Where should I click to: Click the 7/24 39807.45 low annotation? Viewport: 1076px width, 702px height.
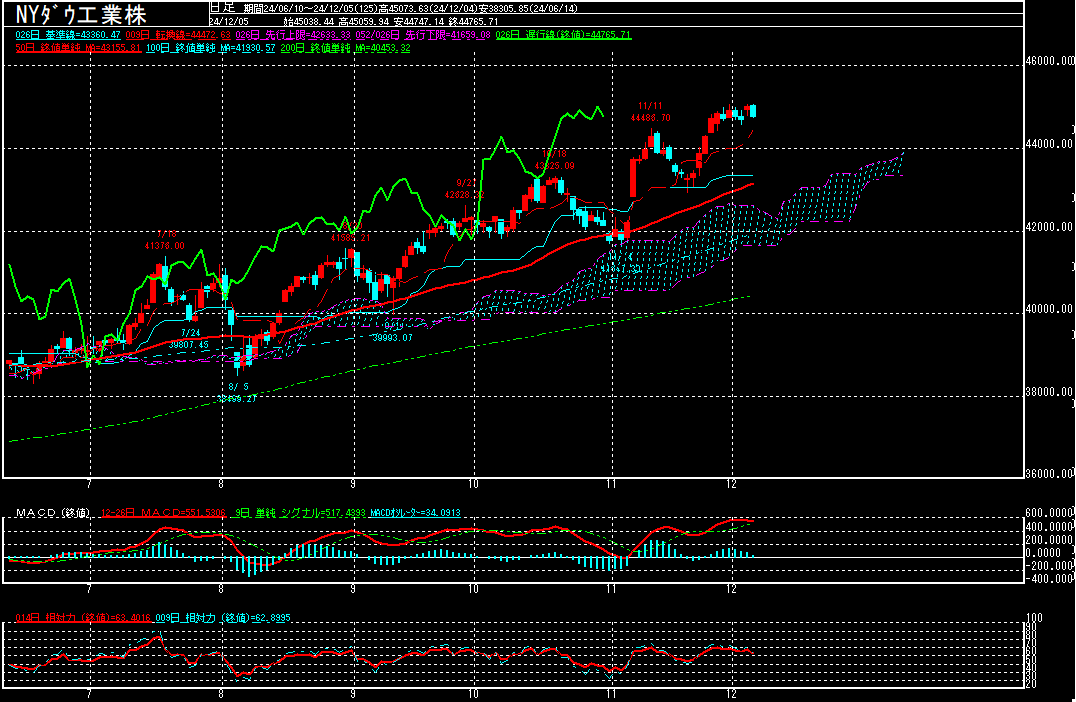(x=189, y=339)
